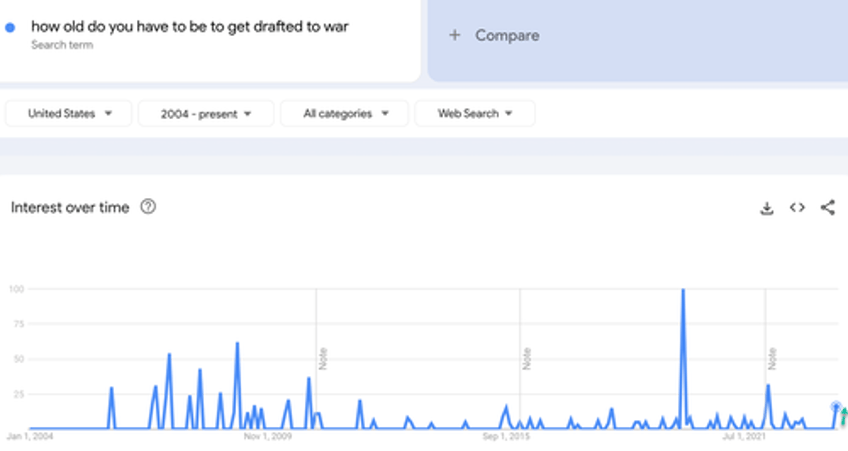Open the All categories dropdown
The width and height of the screenshot is (848, 451).
coord(344,114)
